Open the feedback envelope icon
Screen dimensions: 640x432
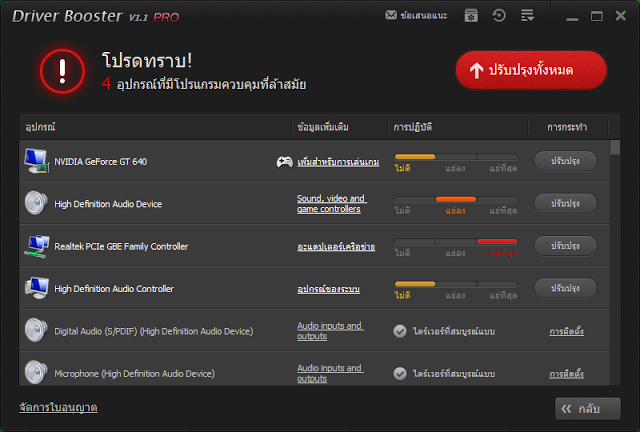(391, 16)
